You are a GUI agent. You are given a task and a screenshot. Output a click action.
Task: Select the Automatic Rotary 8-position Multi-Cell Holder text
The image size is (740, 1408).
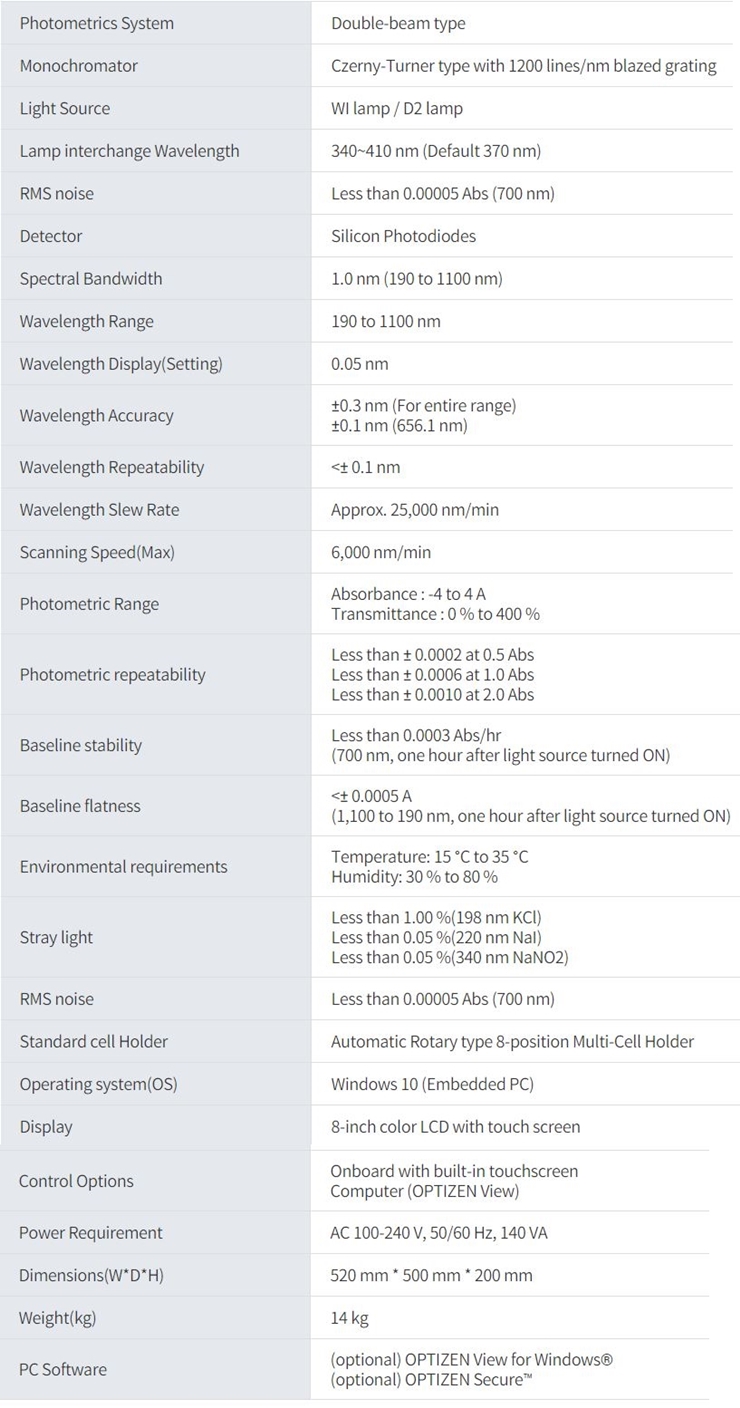pyautogui.click(x=512, y=1042)
